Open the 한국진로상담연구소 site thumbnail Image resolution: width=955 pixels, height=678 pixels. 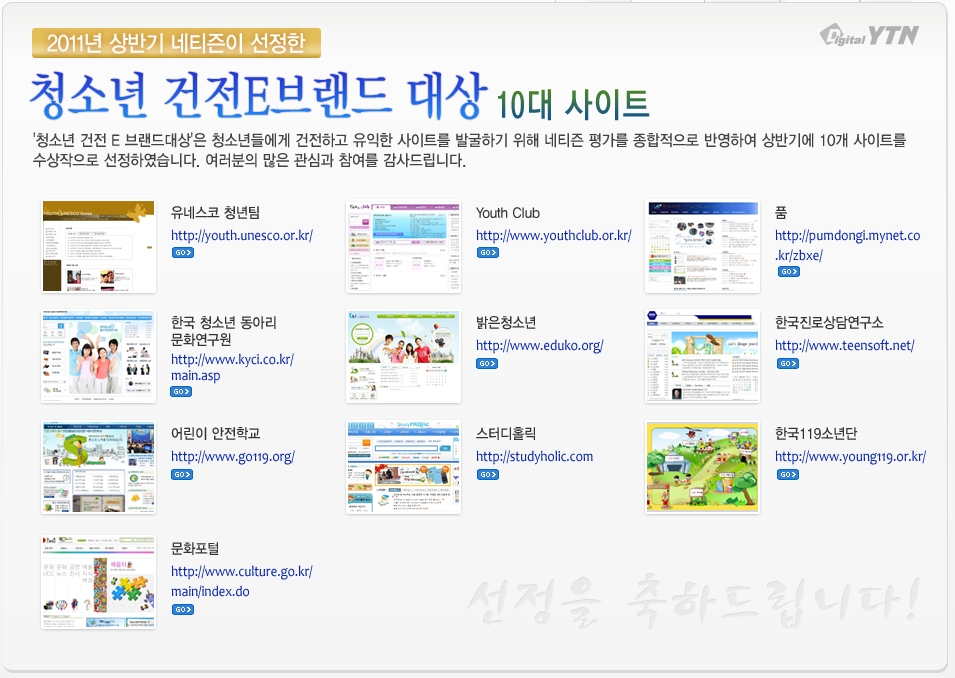click(x=702, y=356)
